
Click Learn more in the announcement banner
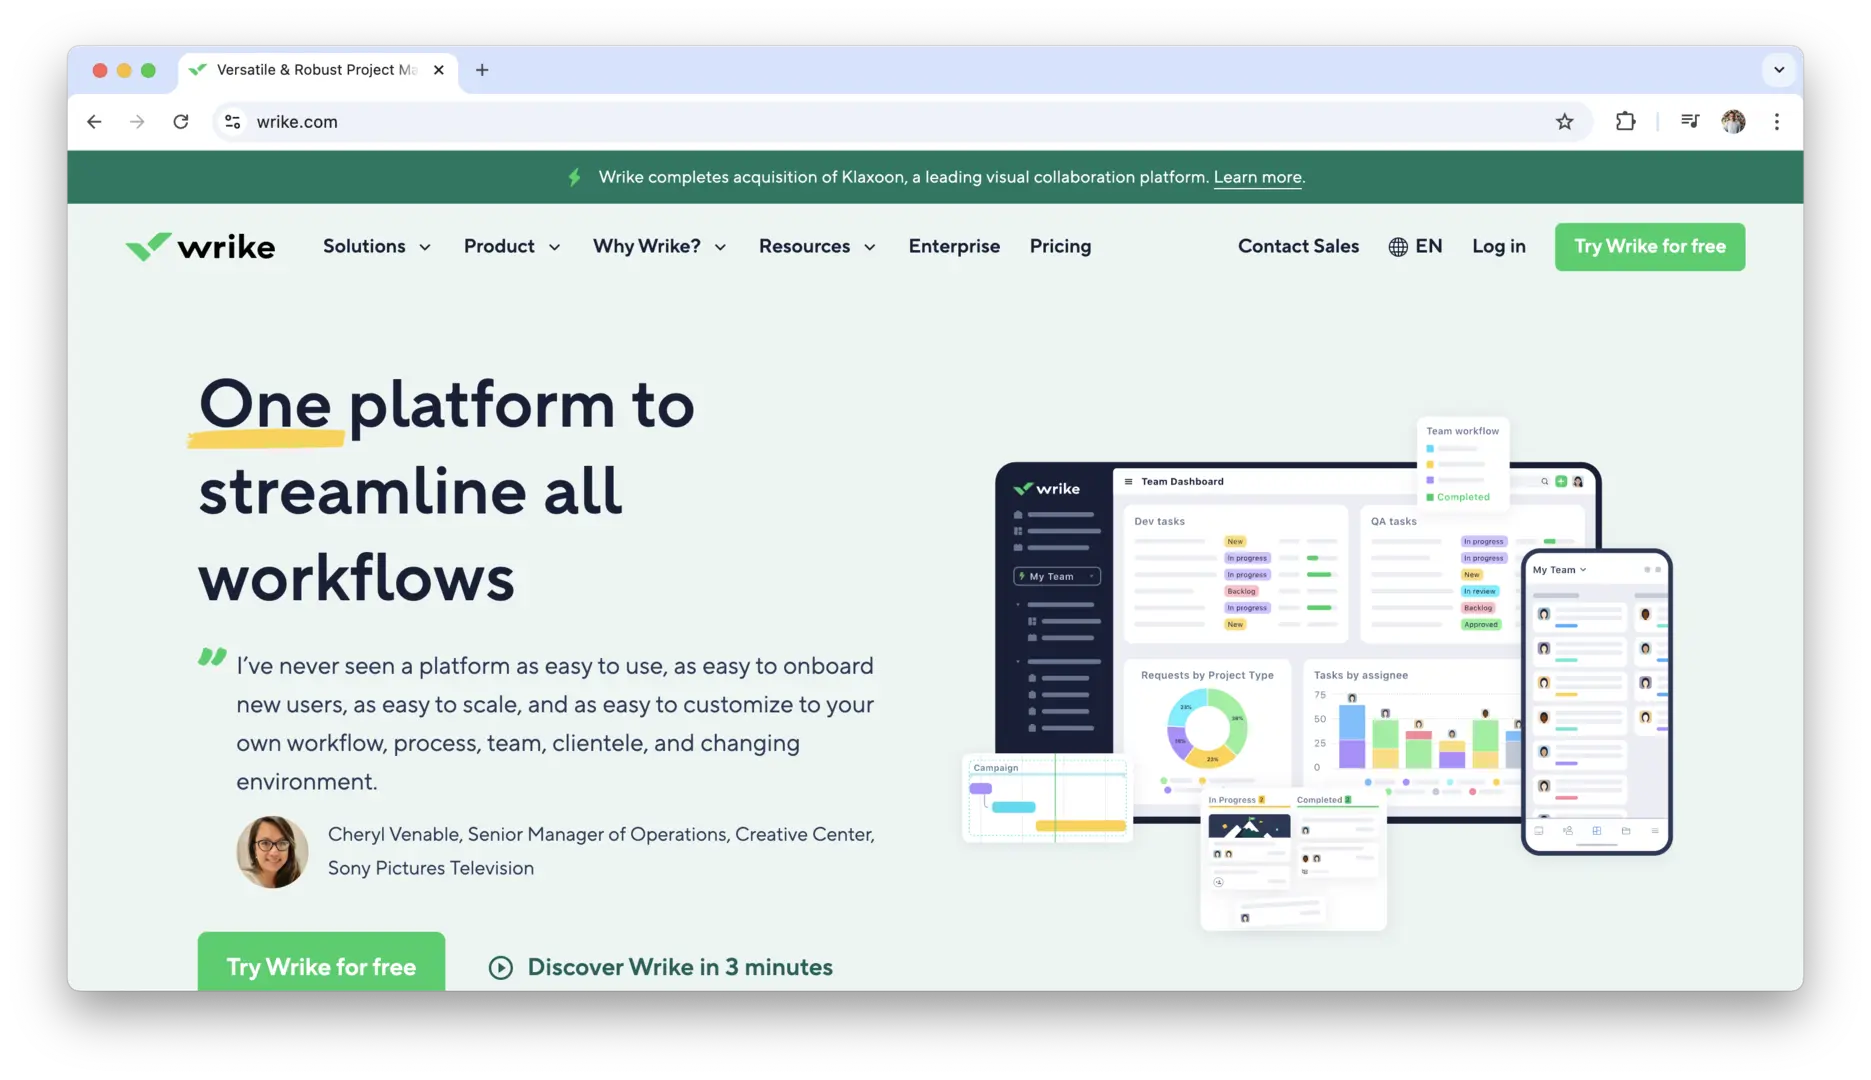(1257, 177)
